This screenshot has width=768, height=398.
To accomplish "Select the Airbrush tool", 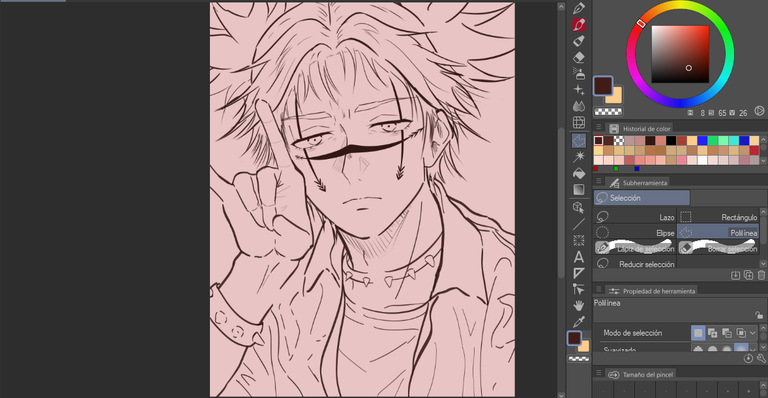I will tap(578, 41).
